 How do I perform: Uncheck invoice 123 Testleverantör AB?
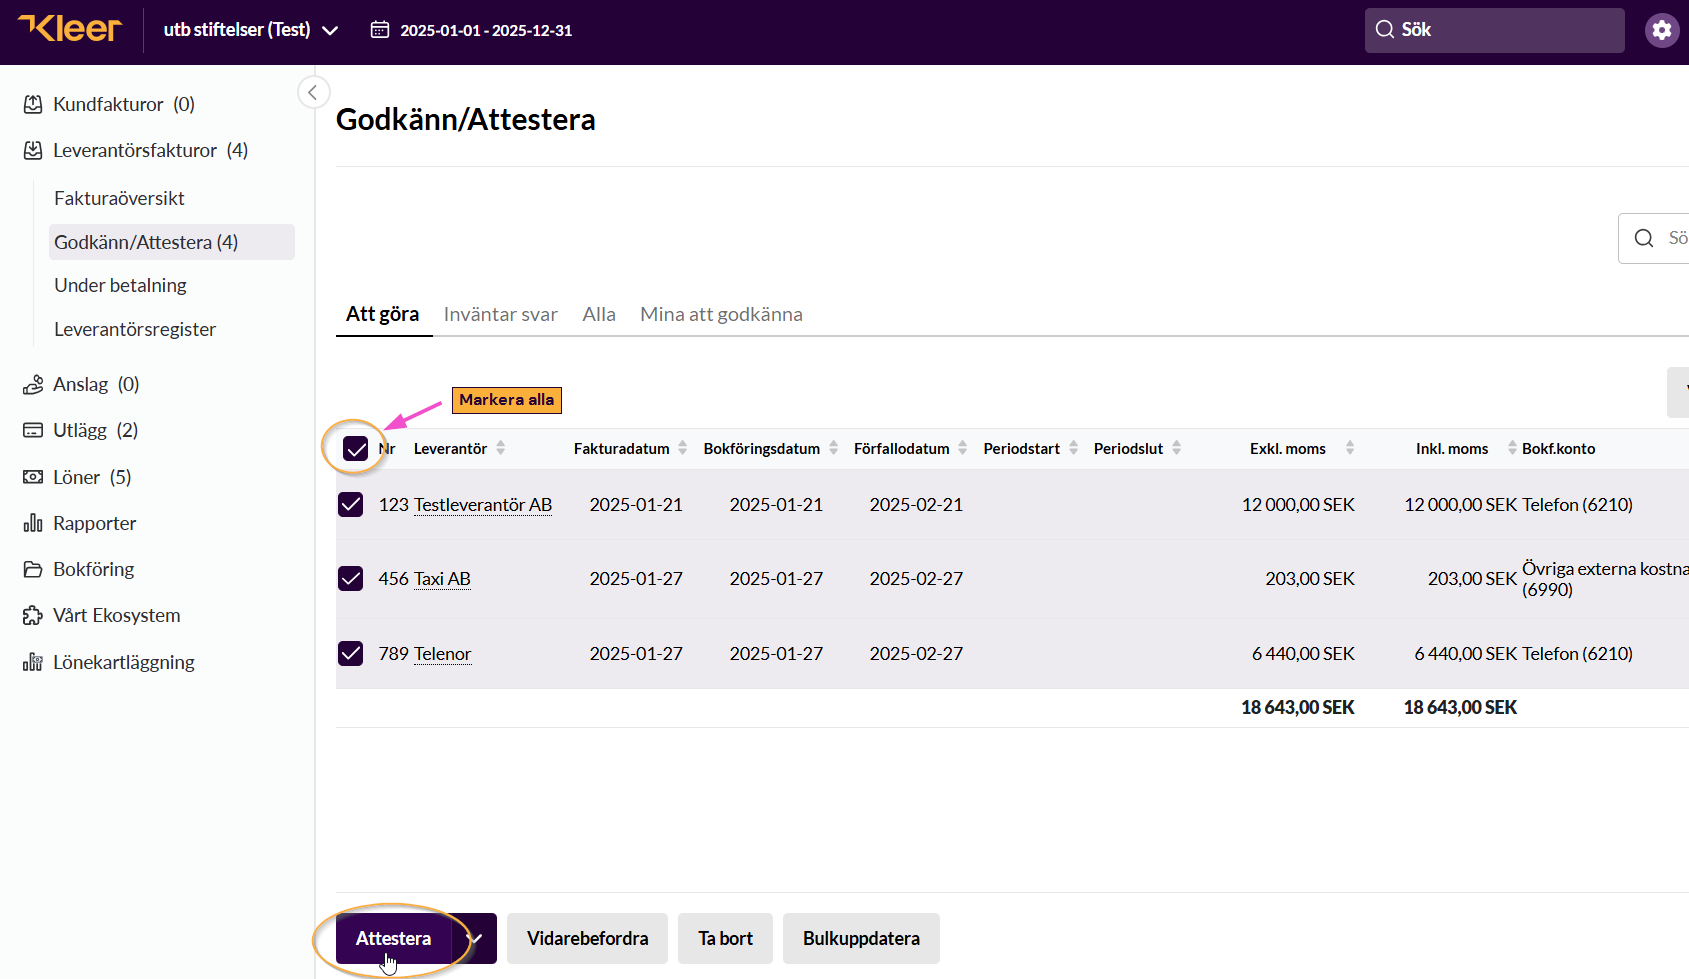[x=351, y=505]
